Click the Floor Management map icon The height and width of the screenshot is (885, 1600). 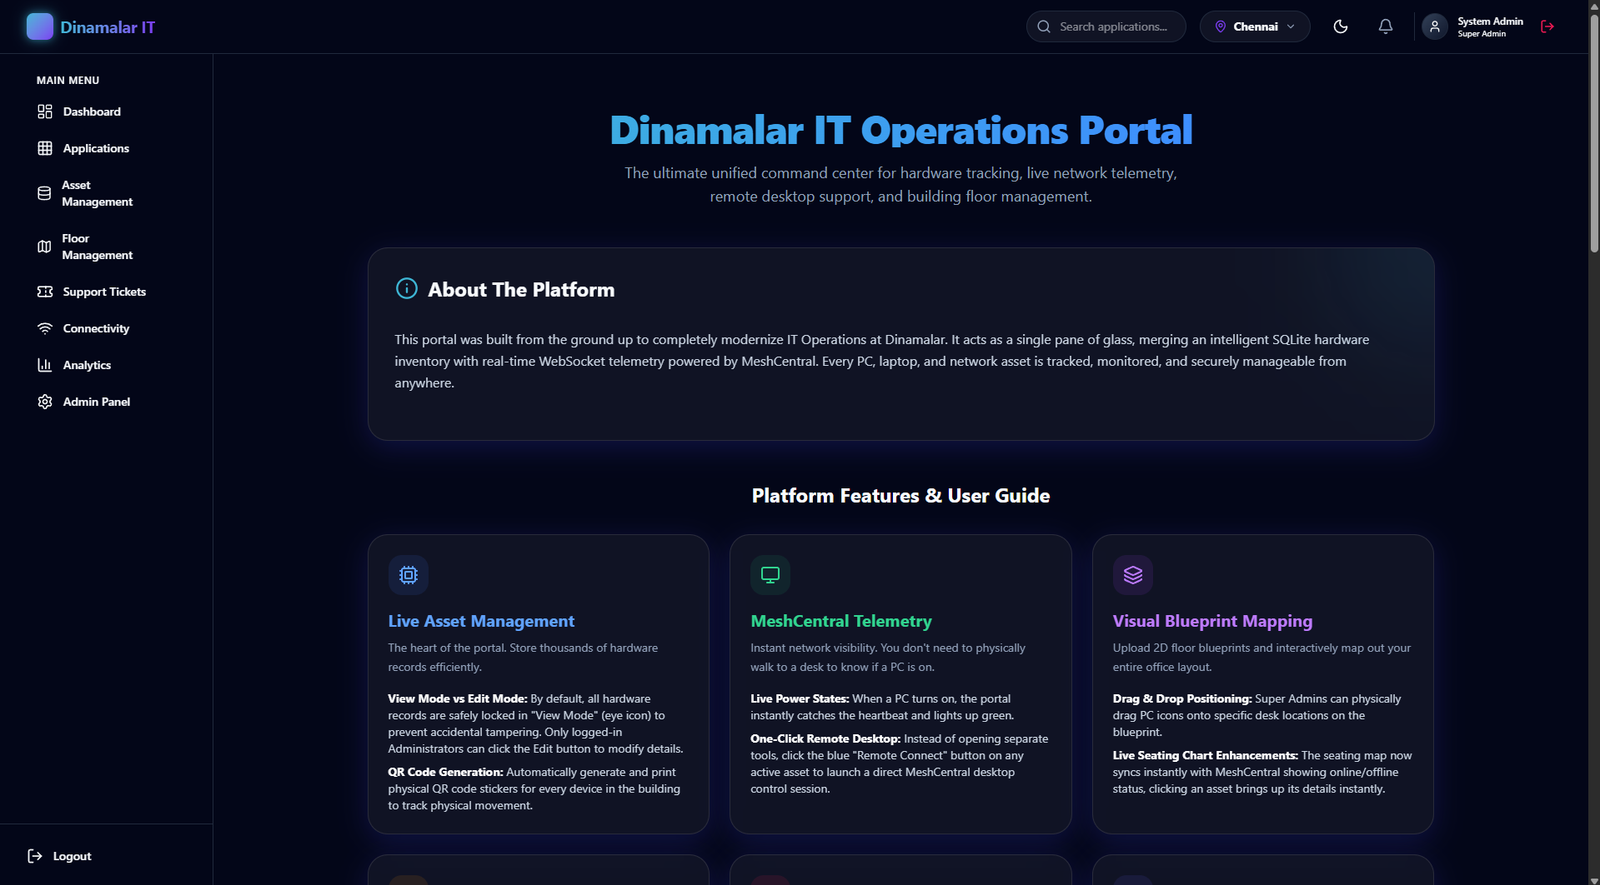tap(44, 247)
